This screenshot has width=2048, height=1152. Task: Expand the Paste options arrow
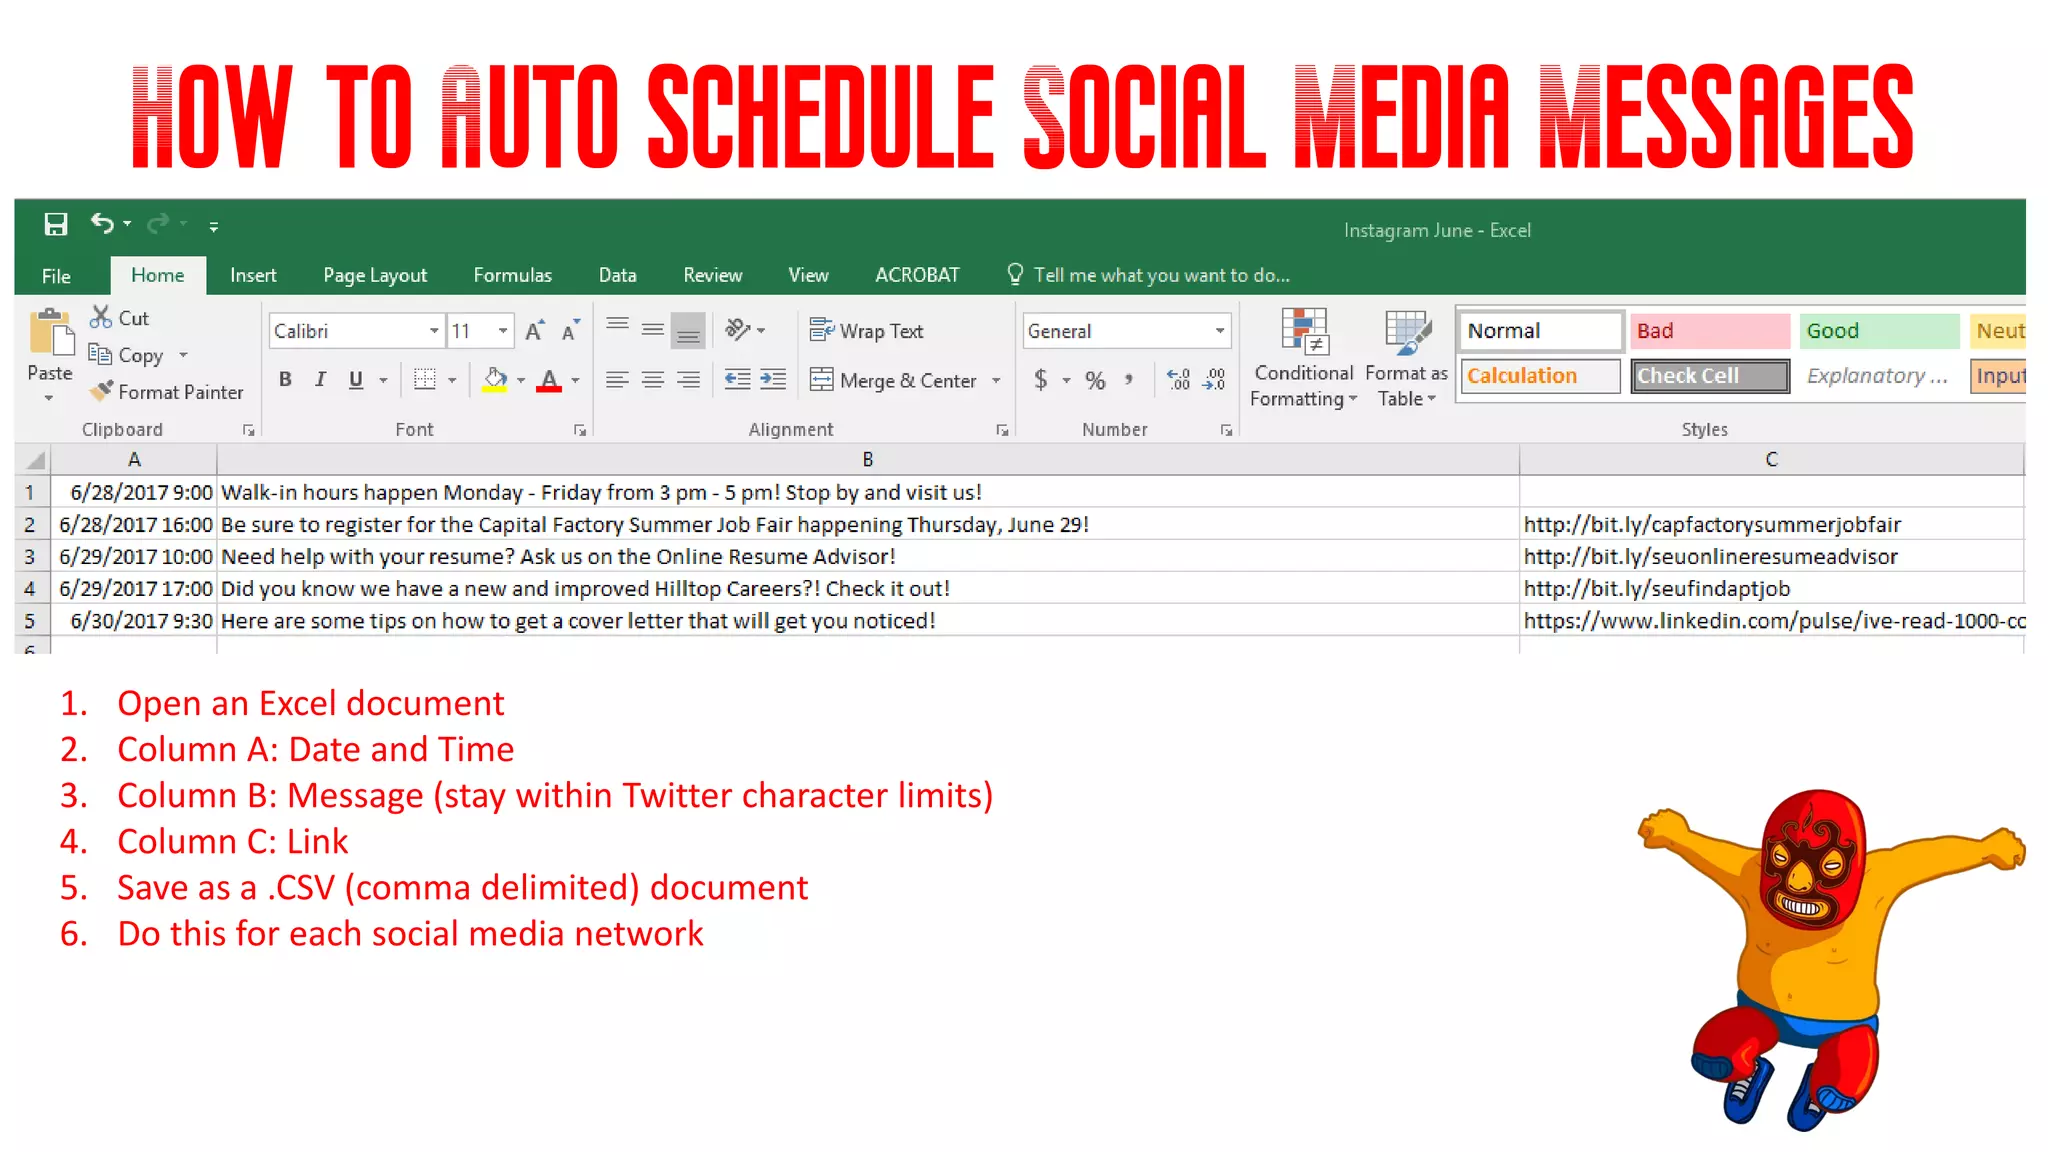[x=49, y=398]
